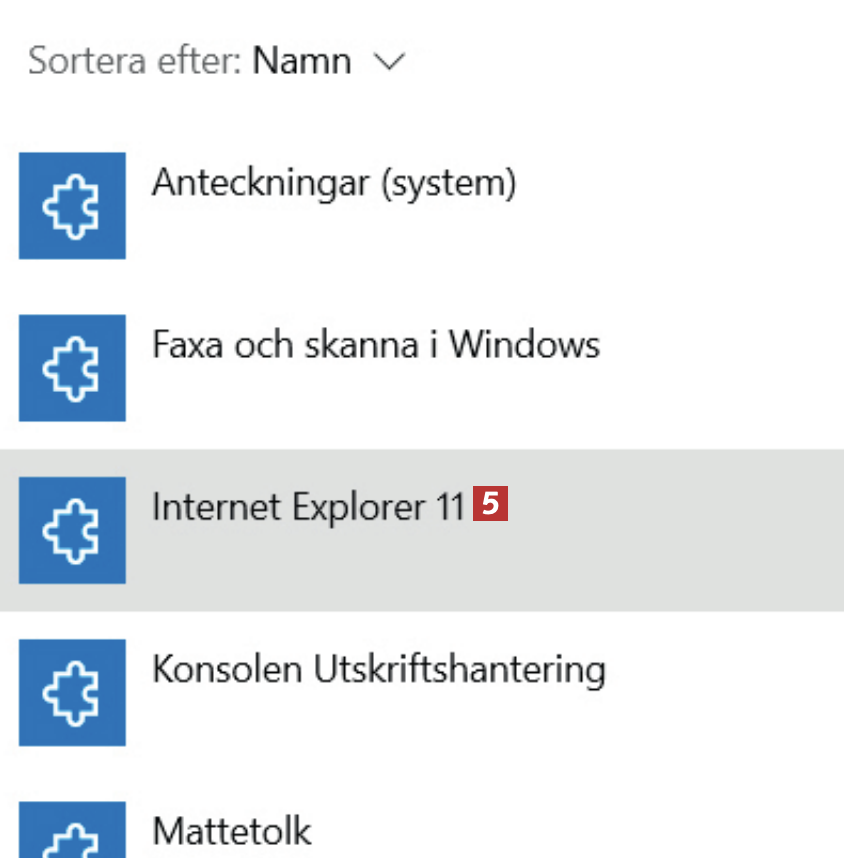
Task: Open the Namn sort dropdown
Action: pyautogui.click(x=301, y=62)
